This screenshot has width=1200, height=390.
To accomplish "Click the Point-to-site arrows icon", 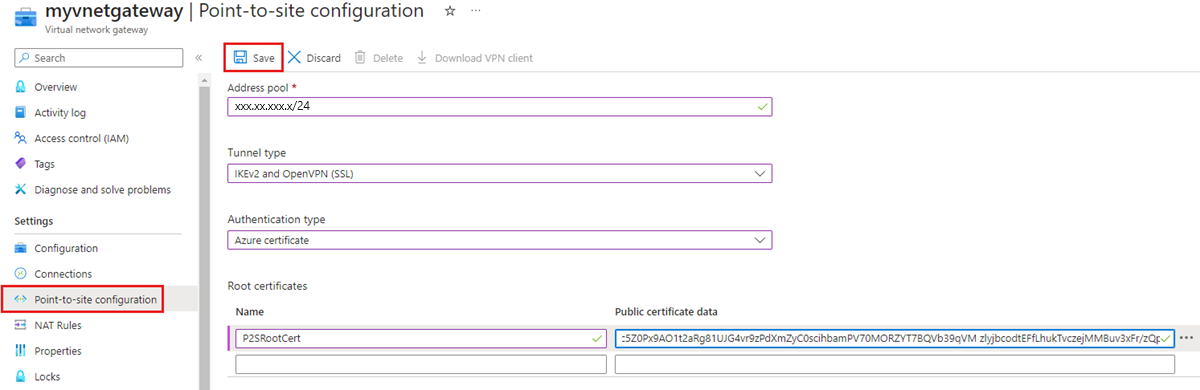I will coord(21,299).
